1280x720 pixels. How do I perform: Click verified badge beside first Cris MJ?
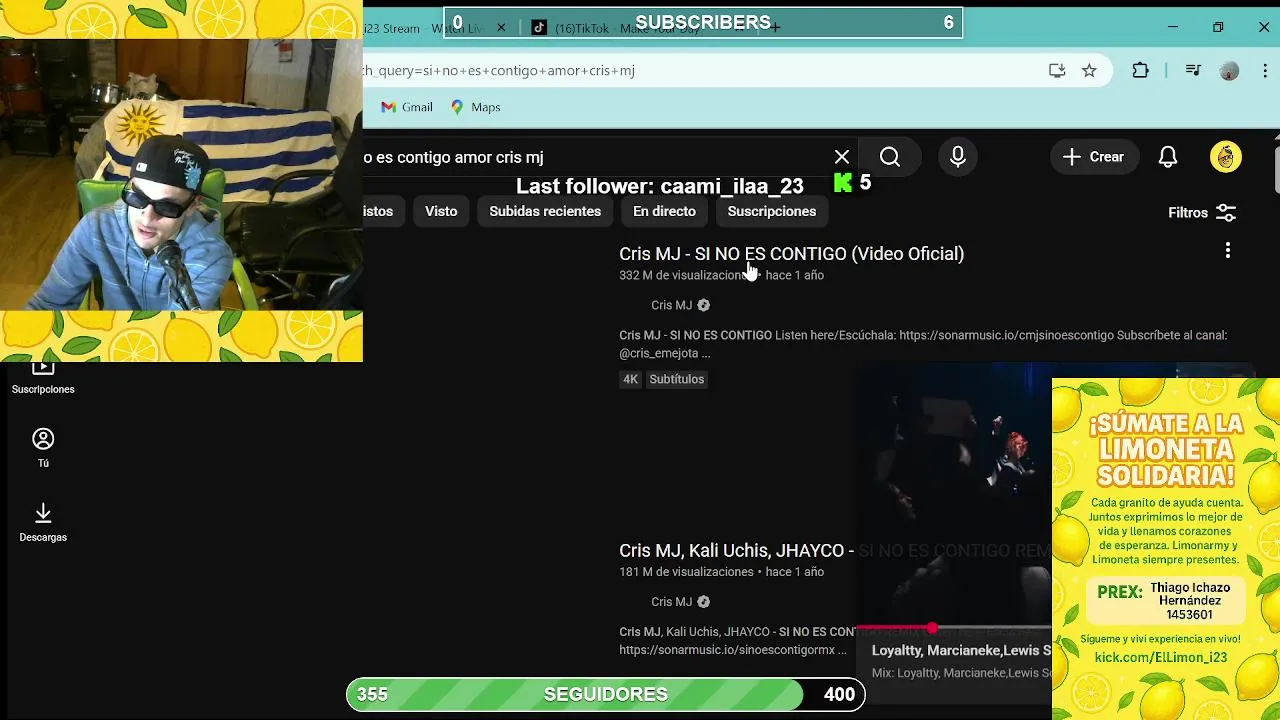703,305
